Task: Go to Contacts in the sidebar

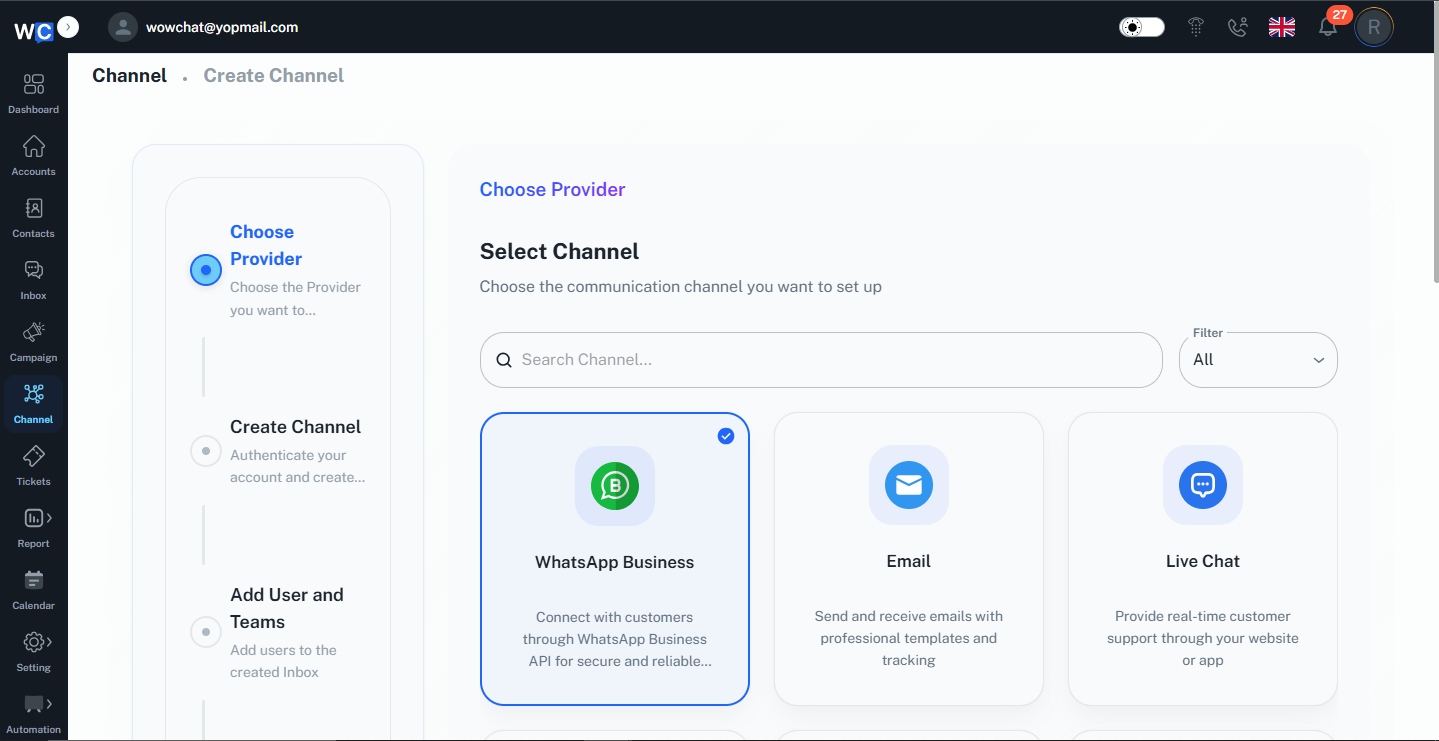Action: pyautogui.click(x=34, y=218)
